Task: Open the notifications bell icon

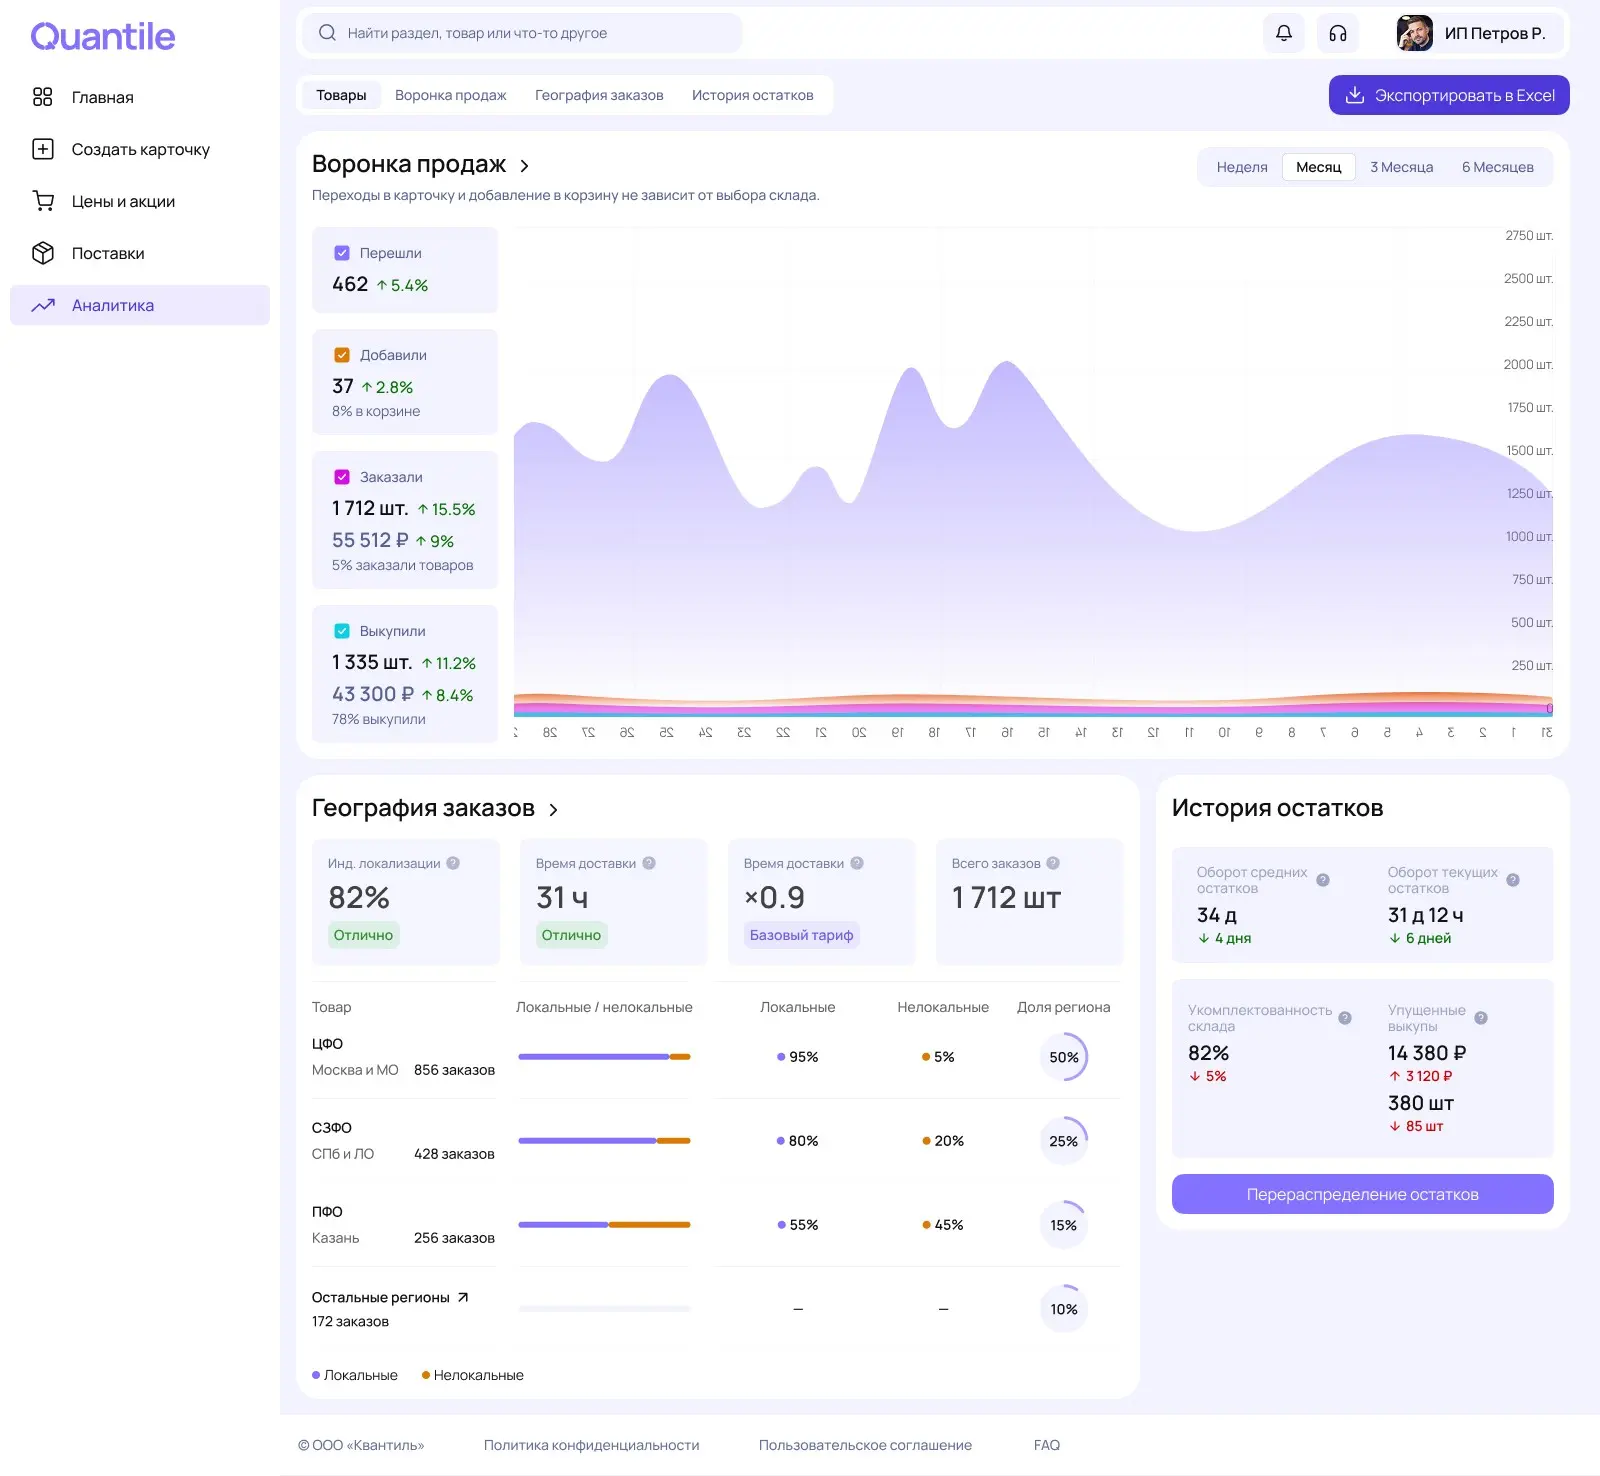Action: point(1284,33)
